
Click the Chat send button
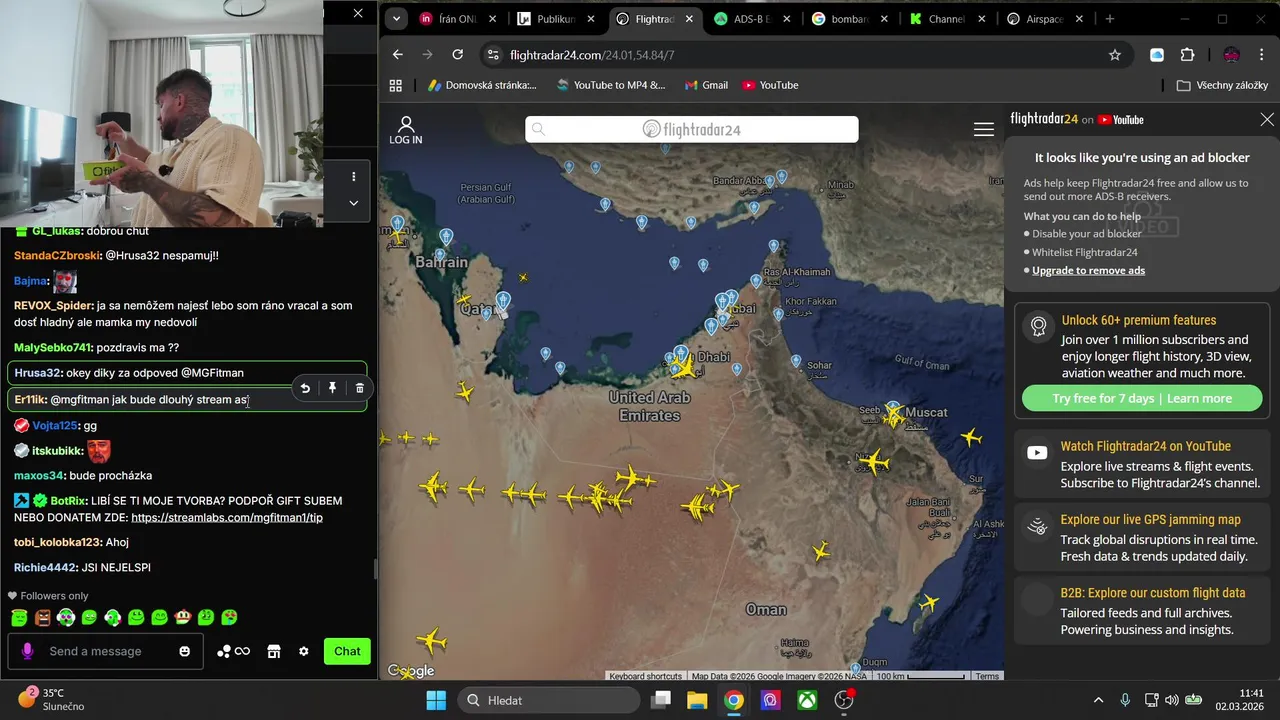point(347,651)
